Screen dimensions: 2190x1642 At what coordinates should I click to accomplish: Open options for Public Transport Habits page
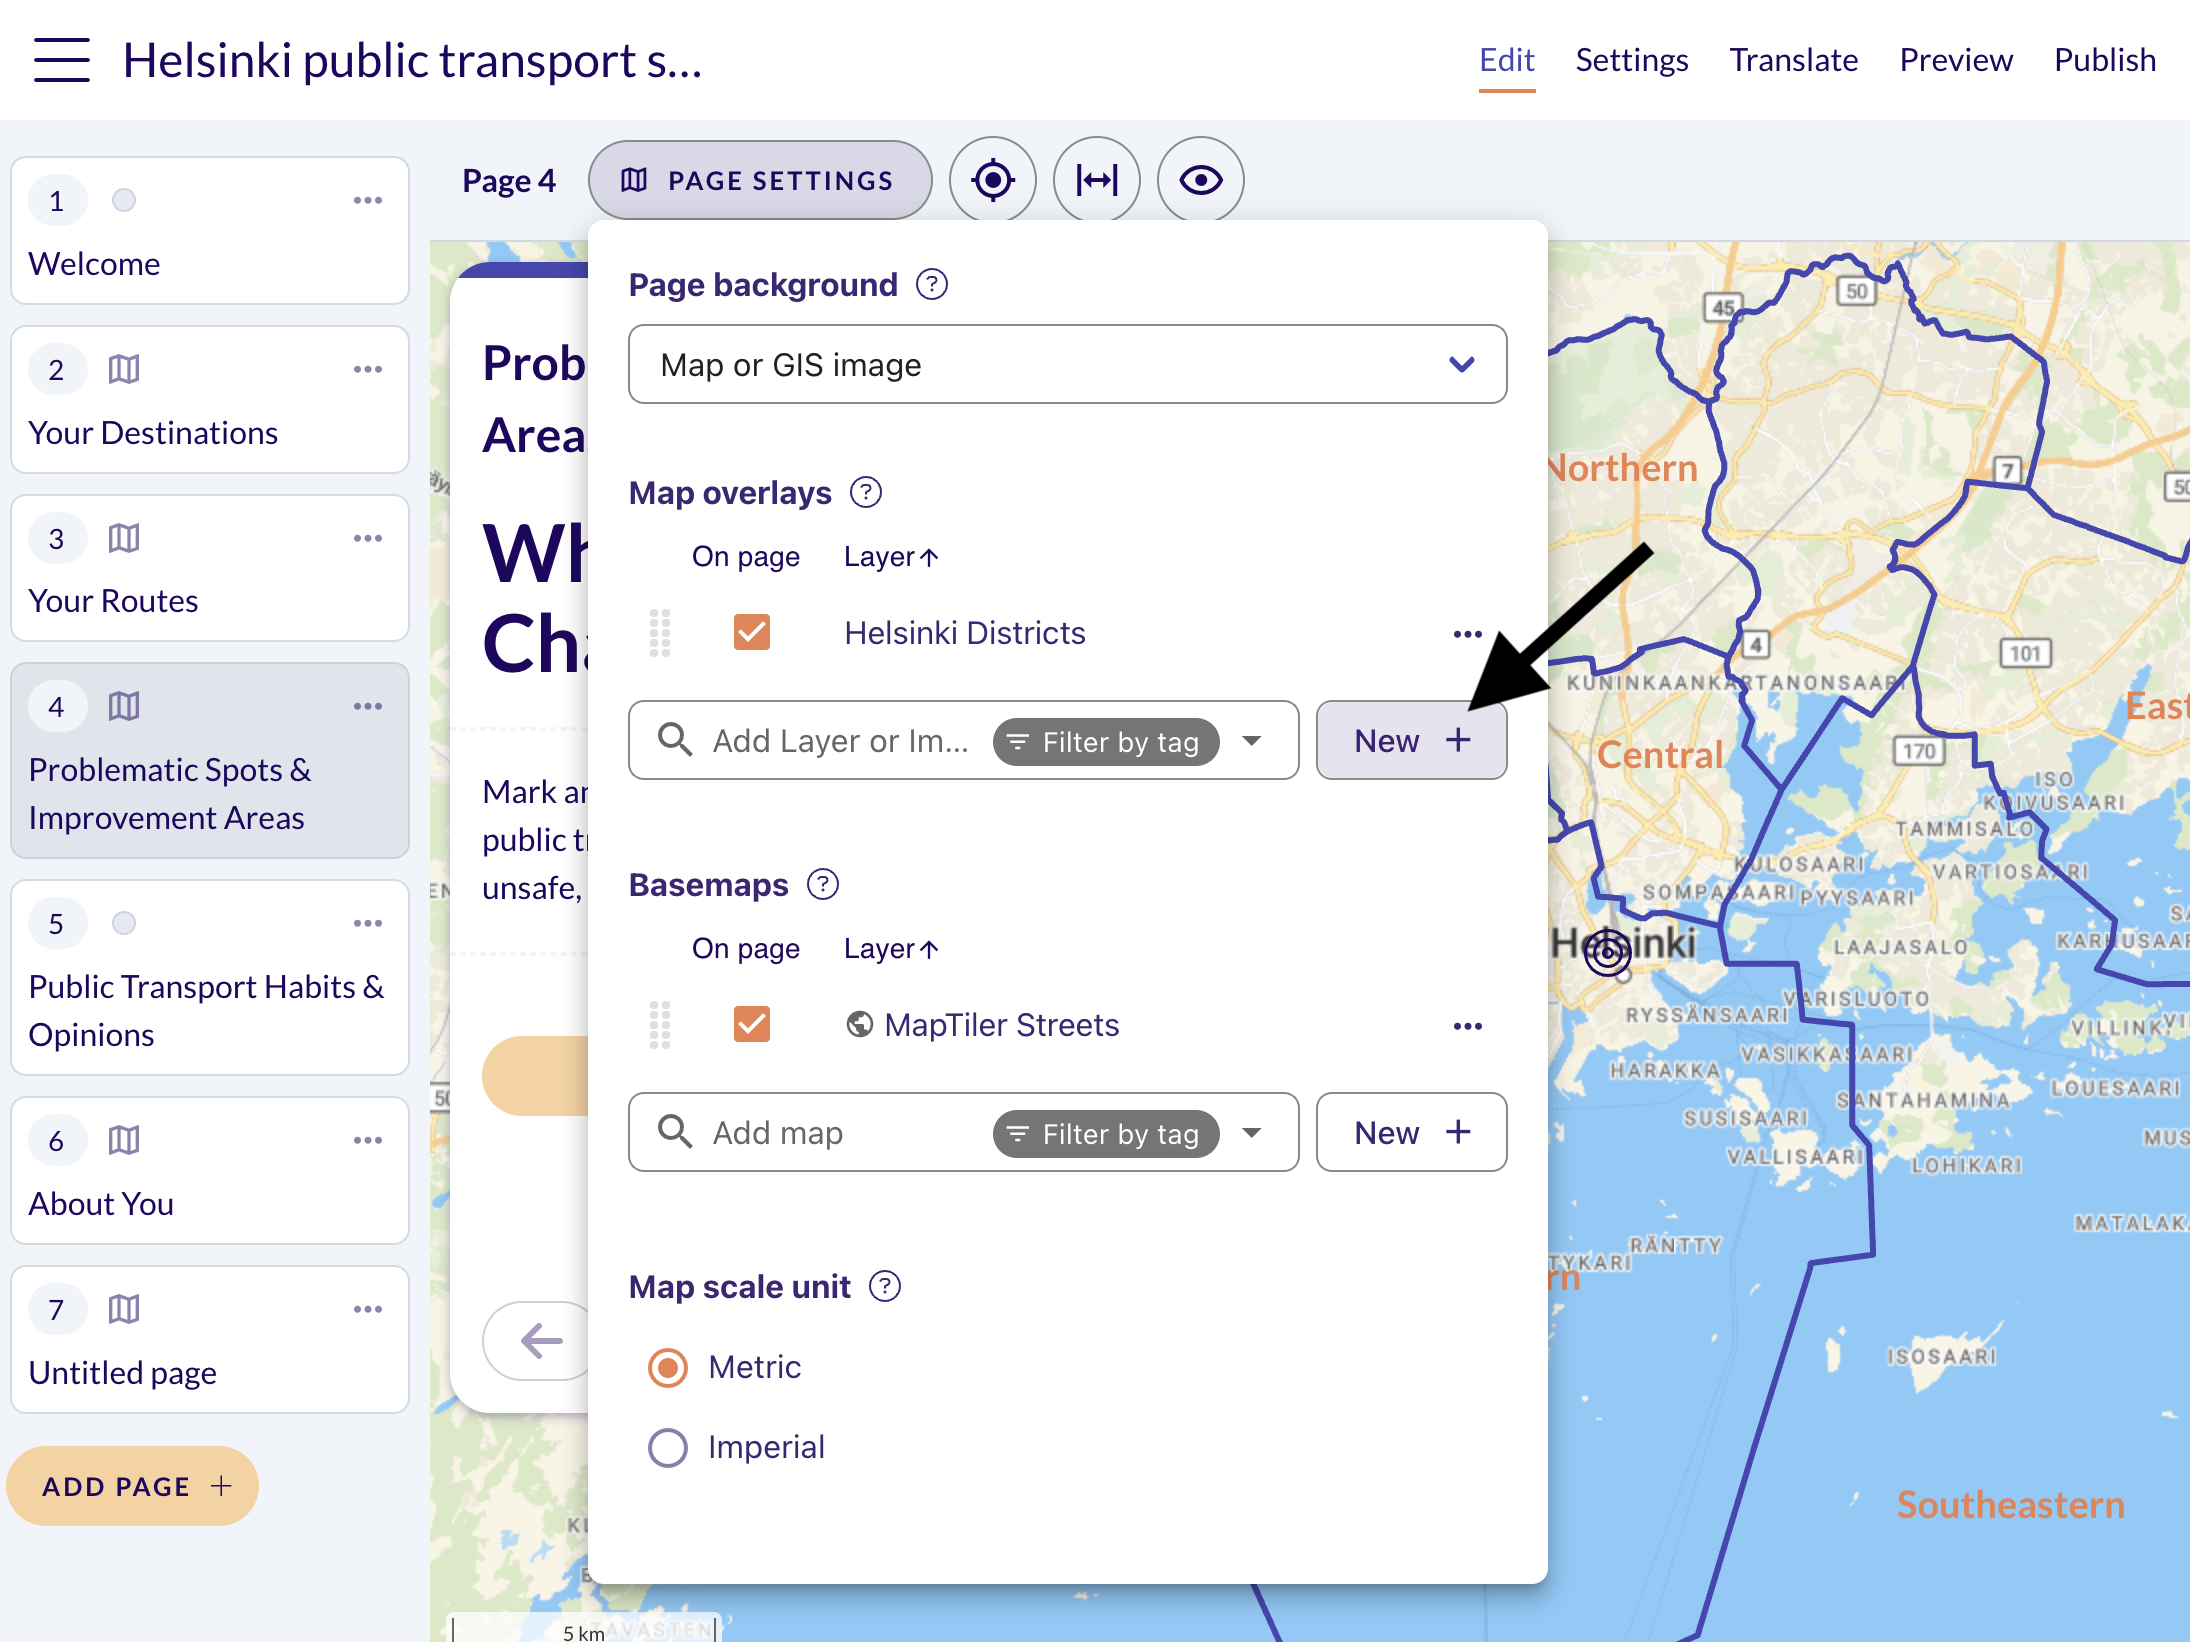(x=367, y=923)
